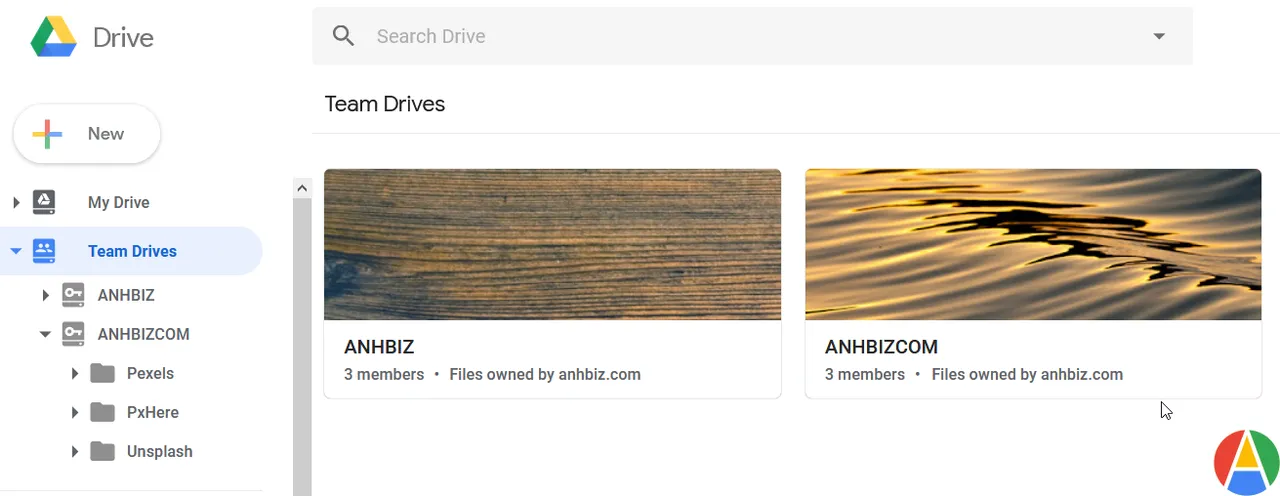Open the ANHBIZCOM golden water drive card

click(x=1033, y=284)
